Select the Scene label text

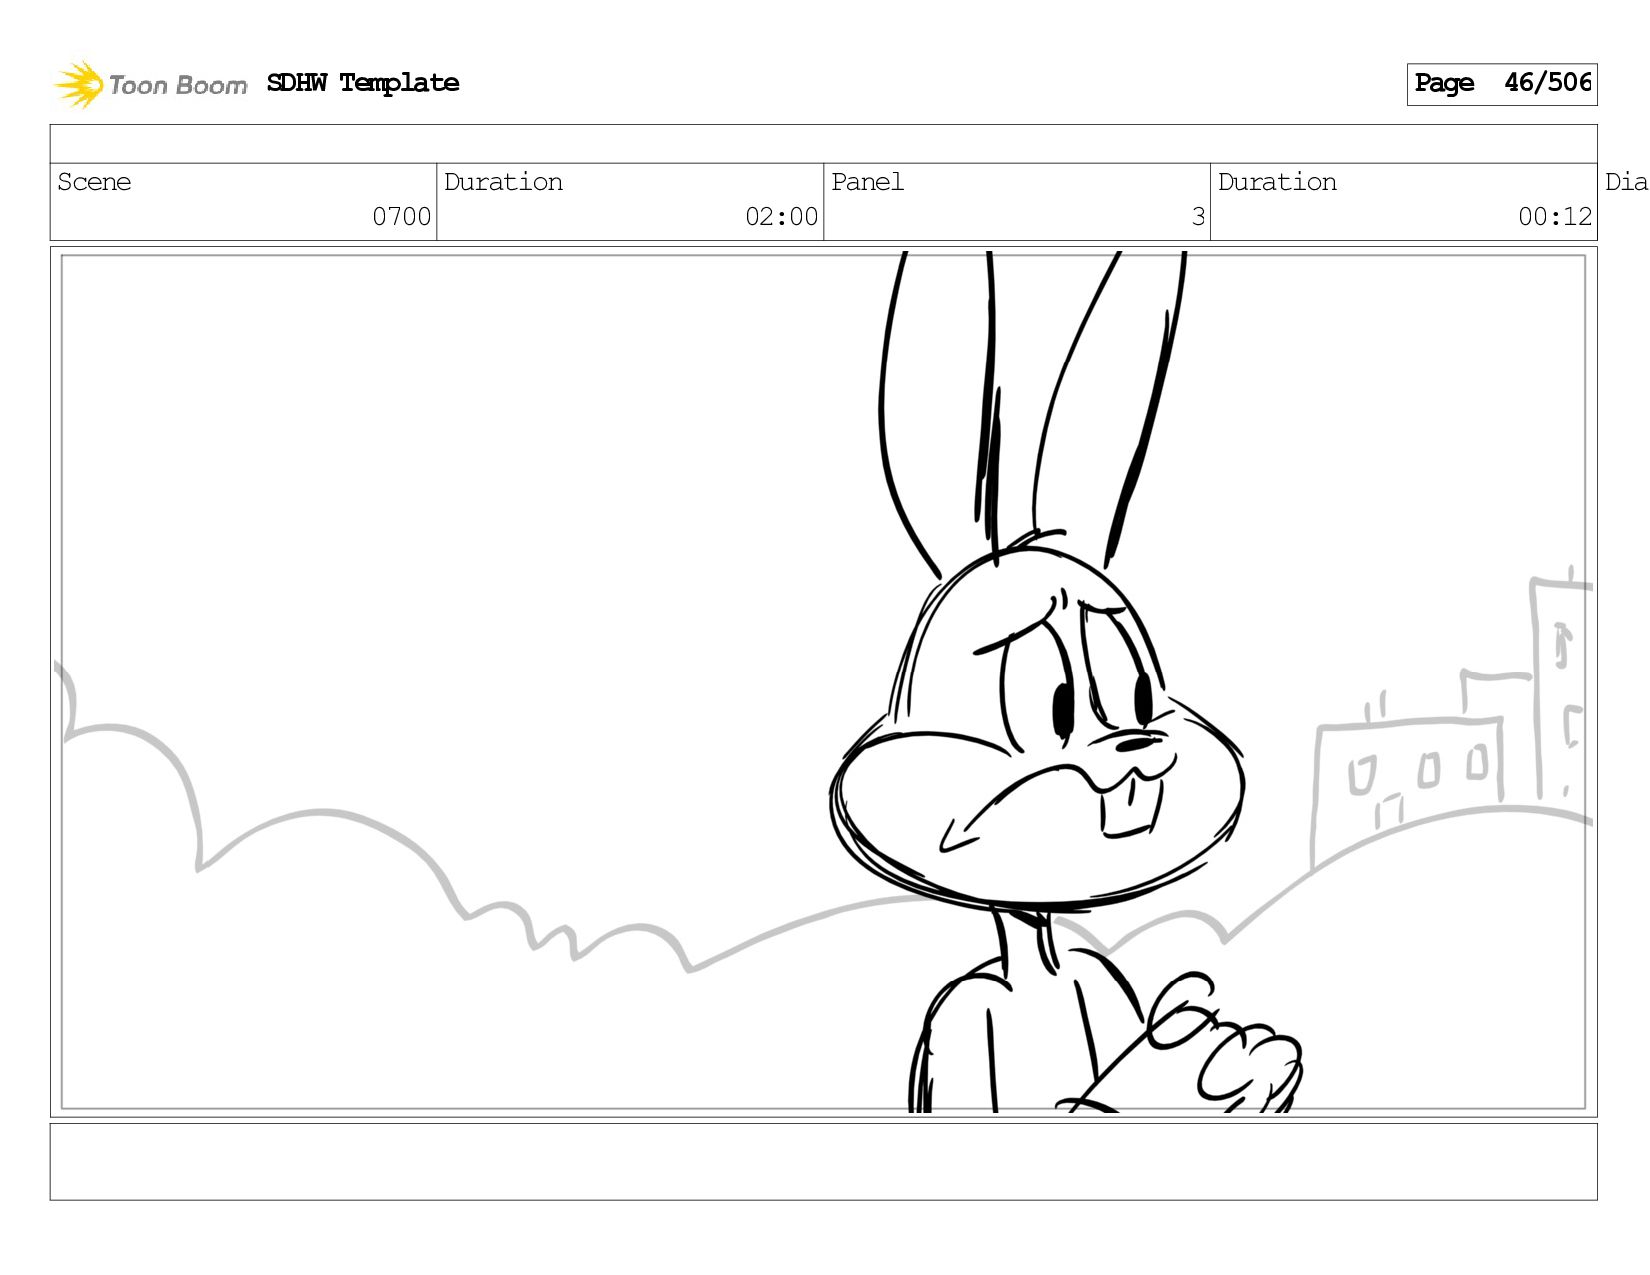coord(94,182)
